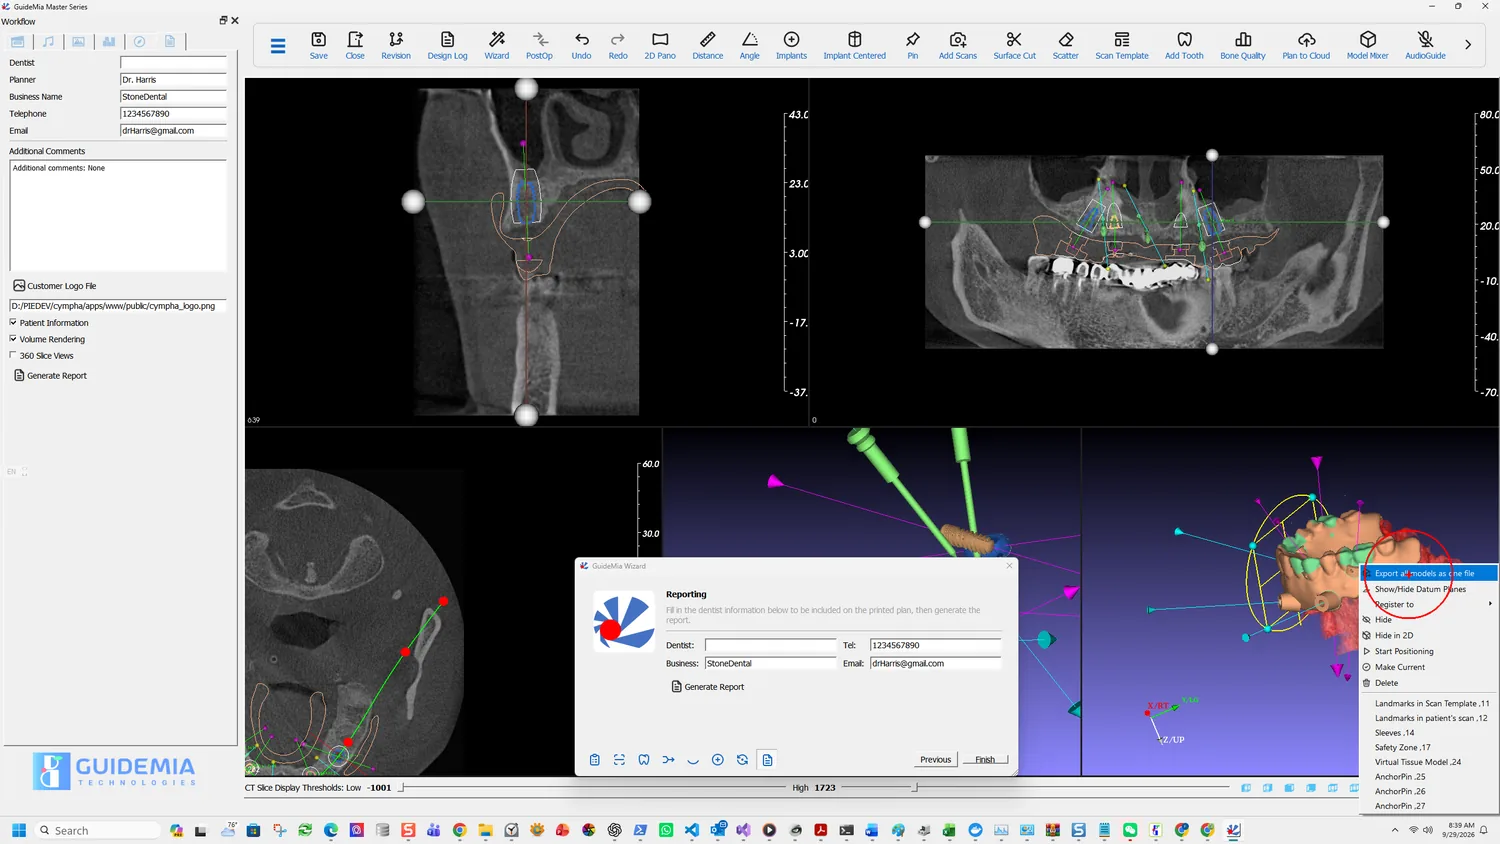
Task: Open the compass tab in Workflow panel
Action: pyautogui.click(x=140, y=42)
